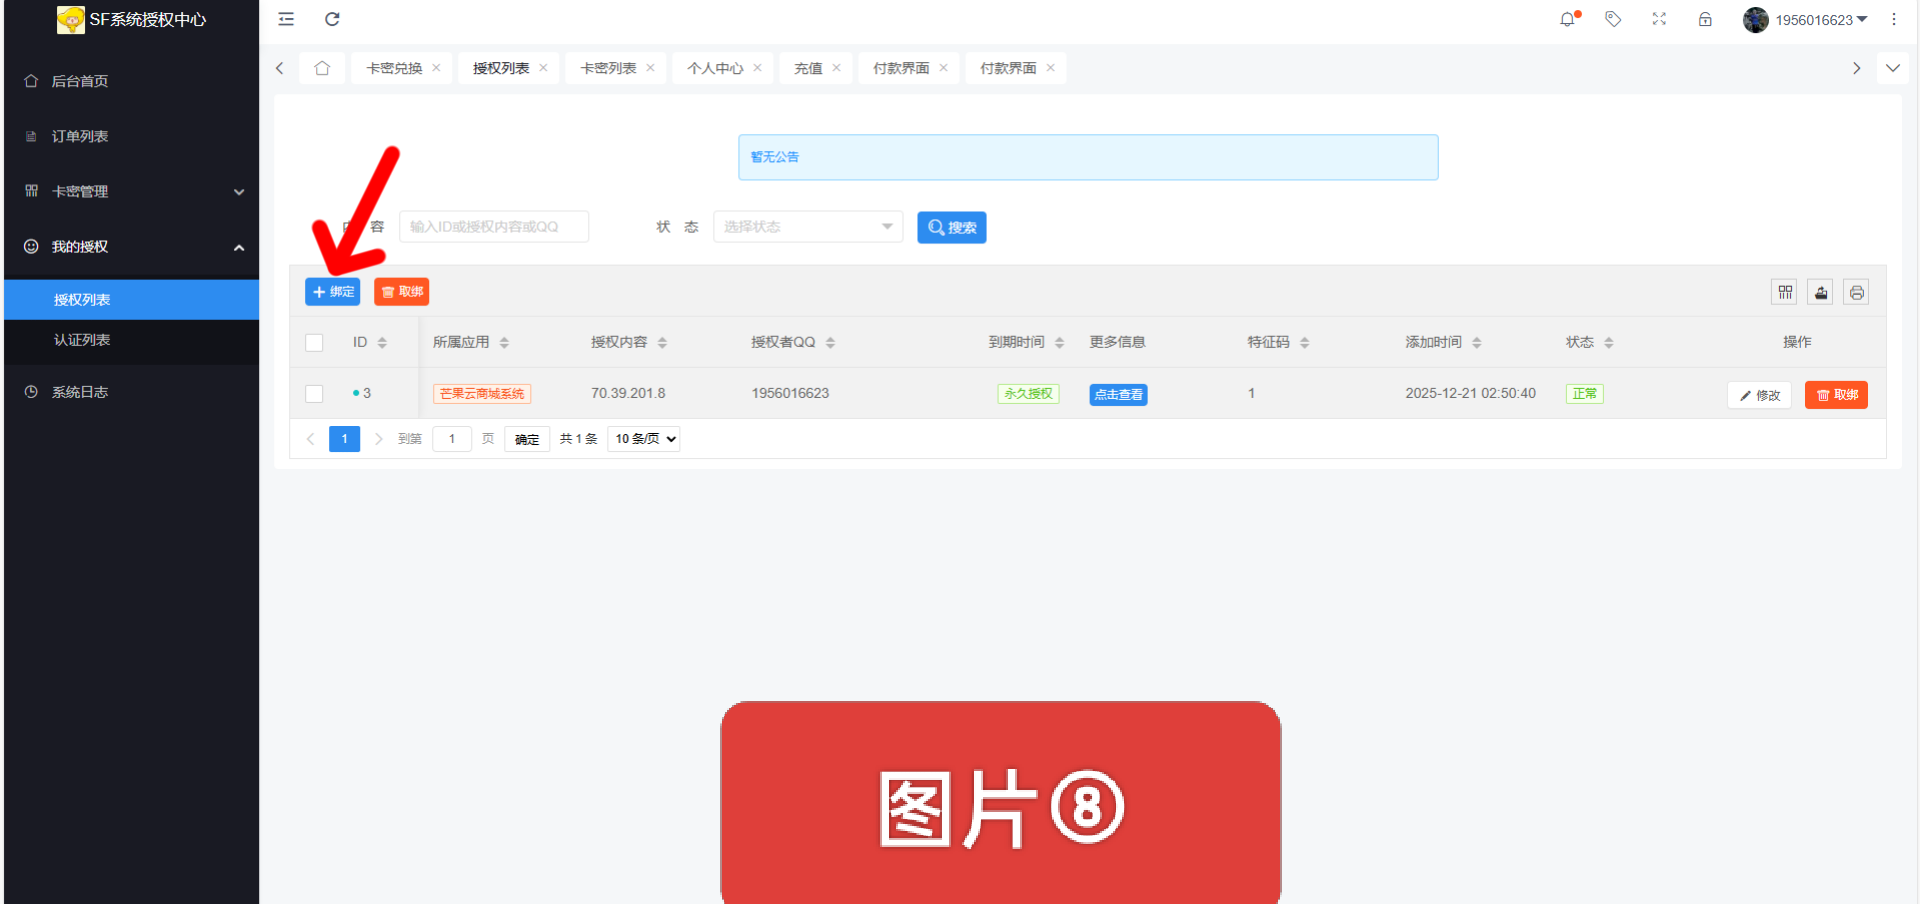Screen dimensions: 1920x904
Task: Open the column filter grid icon
Action: click(x=1785, y=292)
